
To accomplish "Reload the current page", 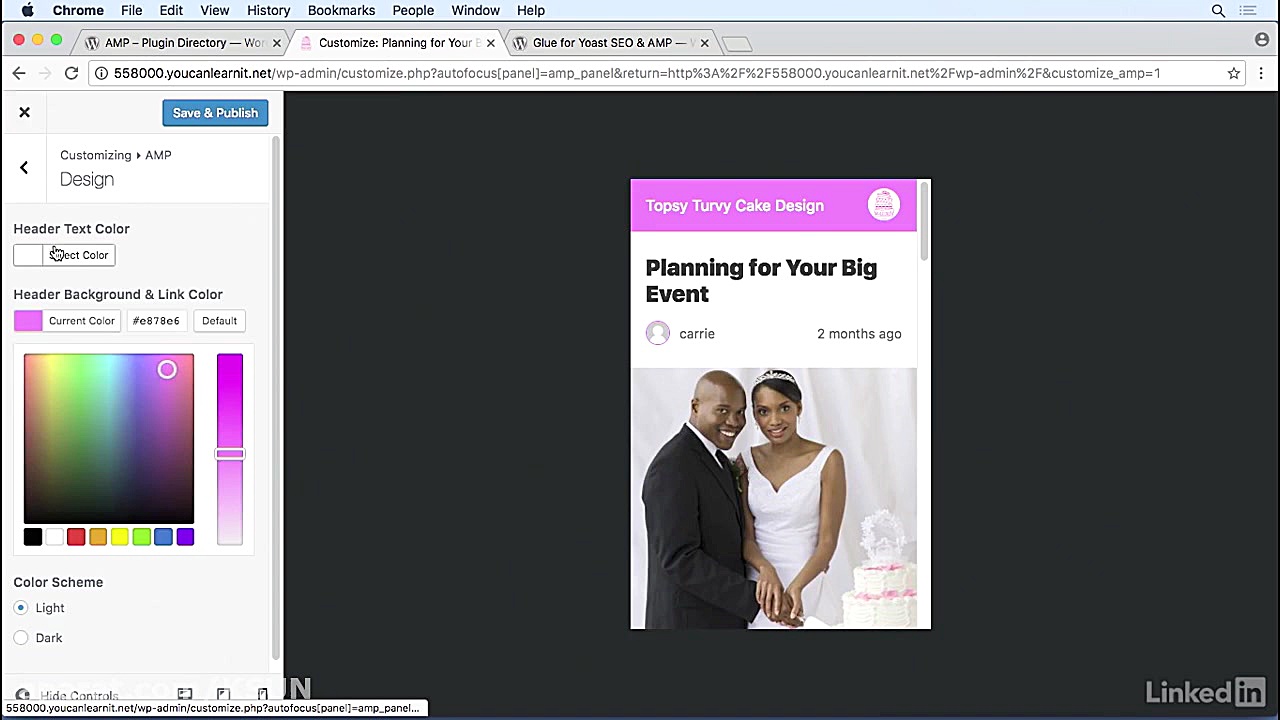I will [x=71, y=73].
